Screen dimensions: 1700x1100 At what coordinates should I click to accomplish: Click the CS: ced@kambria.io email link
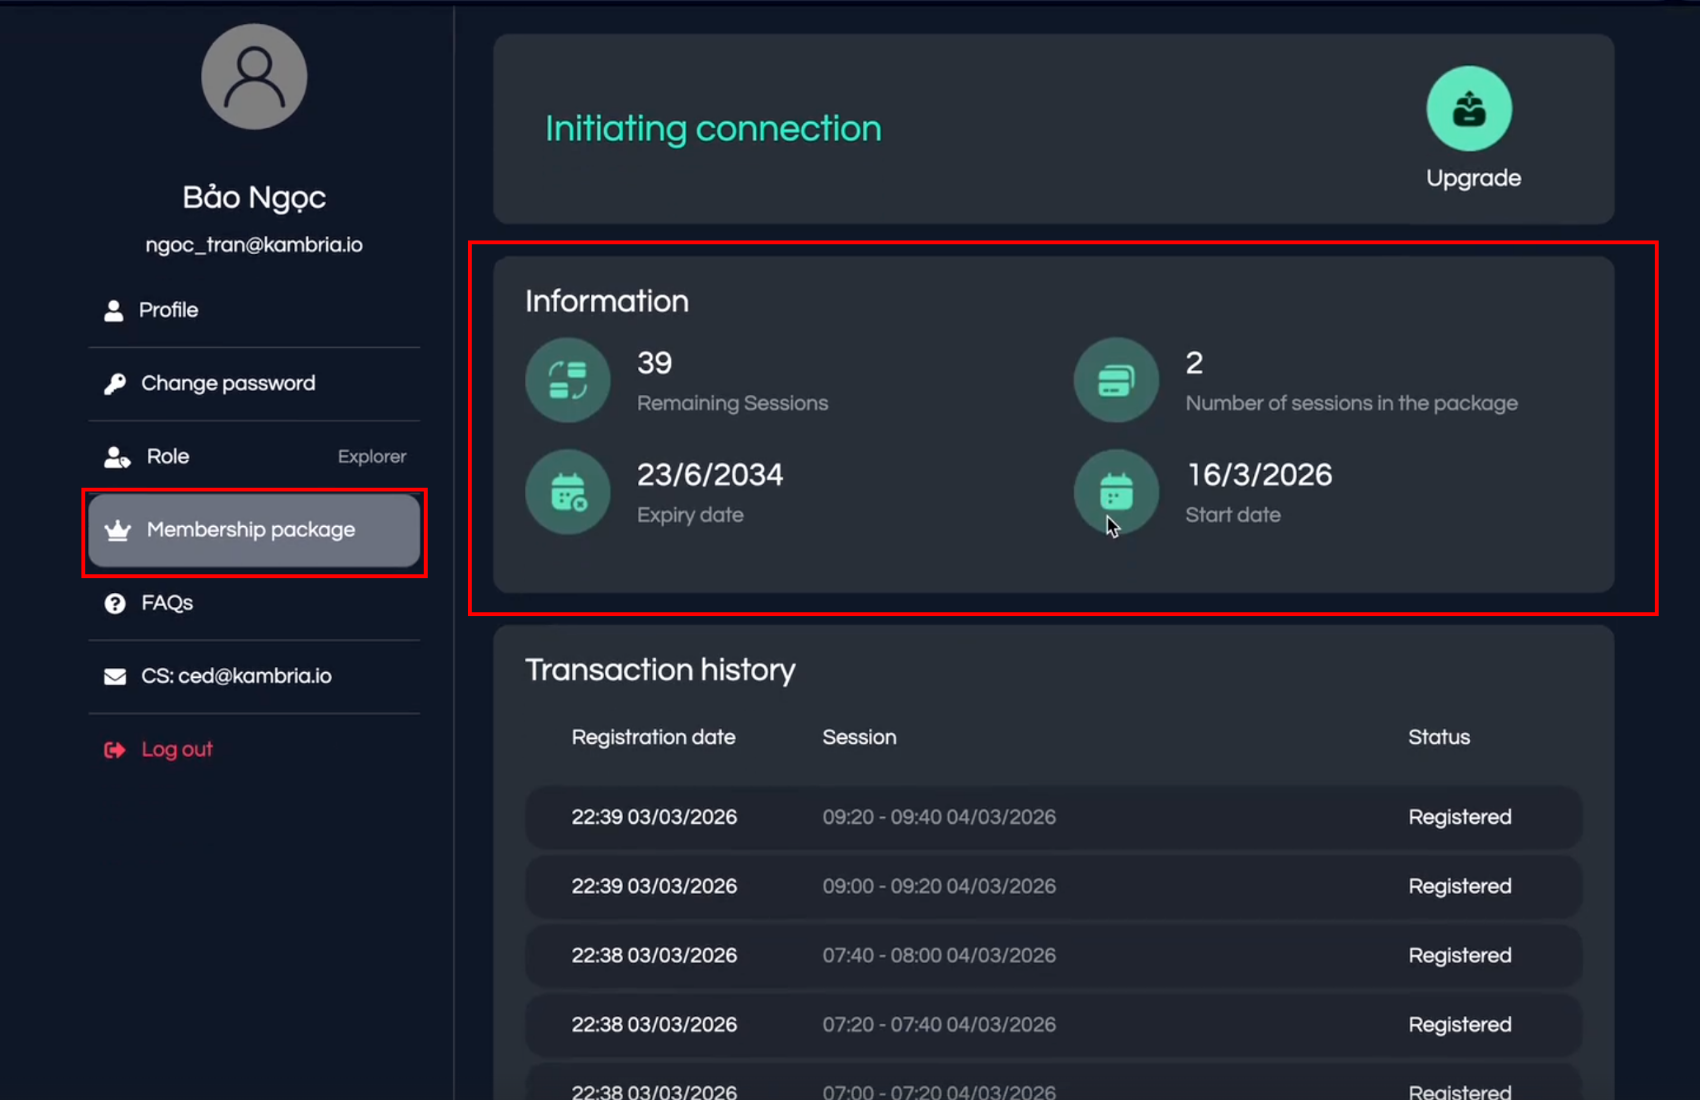coord(236,676)
